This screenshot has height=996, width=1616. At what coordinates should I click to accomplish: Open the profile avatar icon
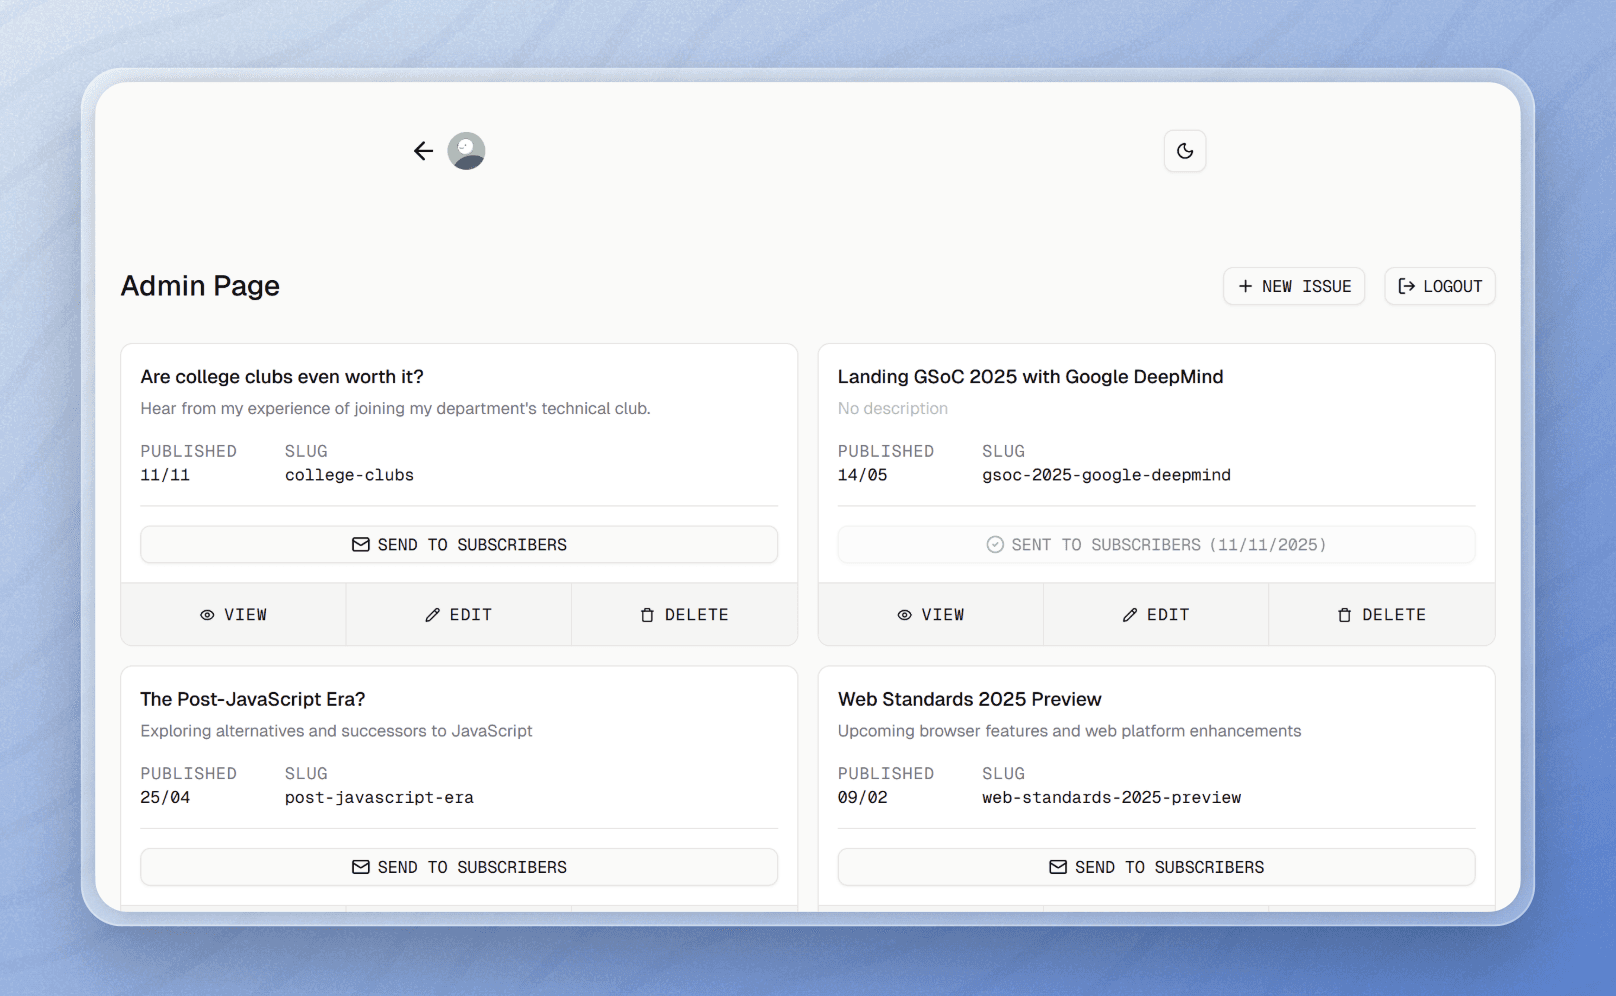click(466, 150)
